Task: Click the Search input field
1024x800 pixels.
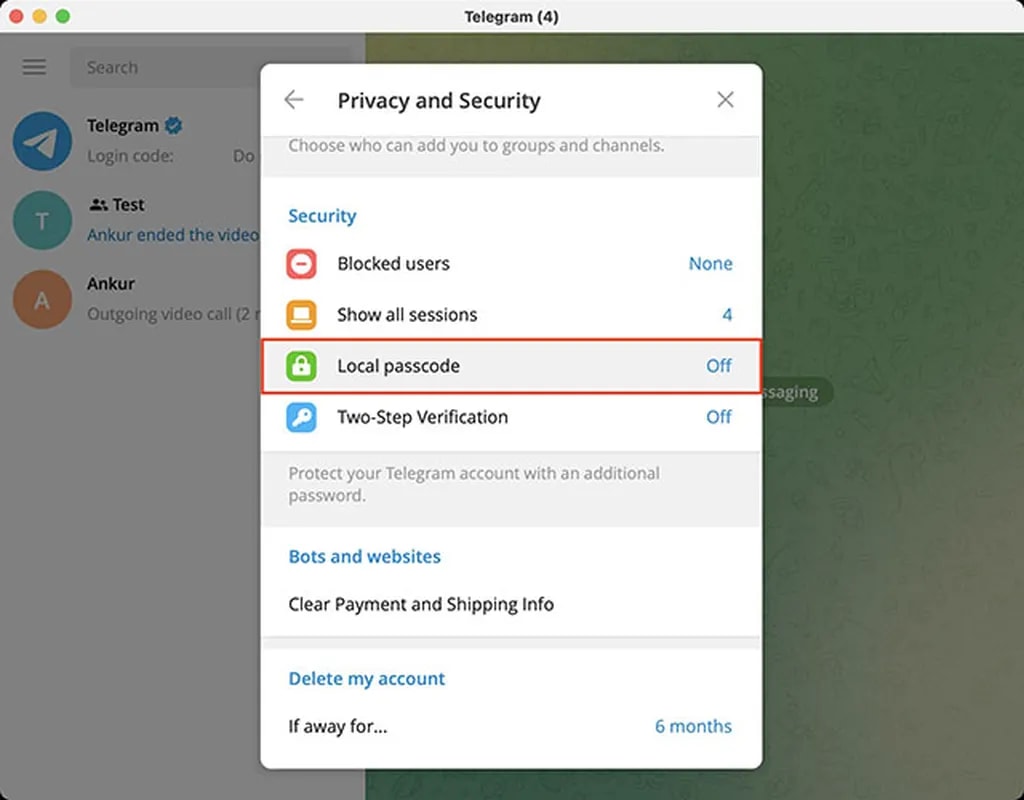Action: [x=160, y=68]
